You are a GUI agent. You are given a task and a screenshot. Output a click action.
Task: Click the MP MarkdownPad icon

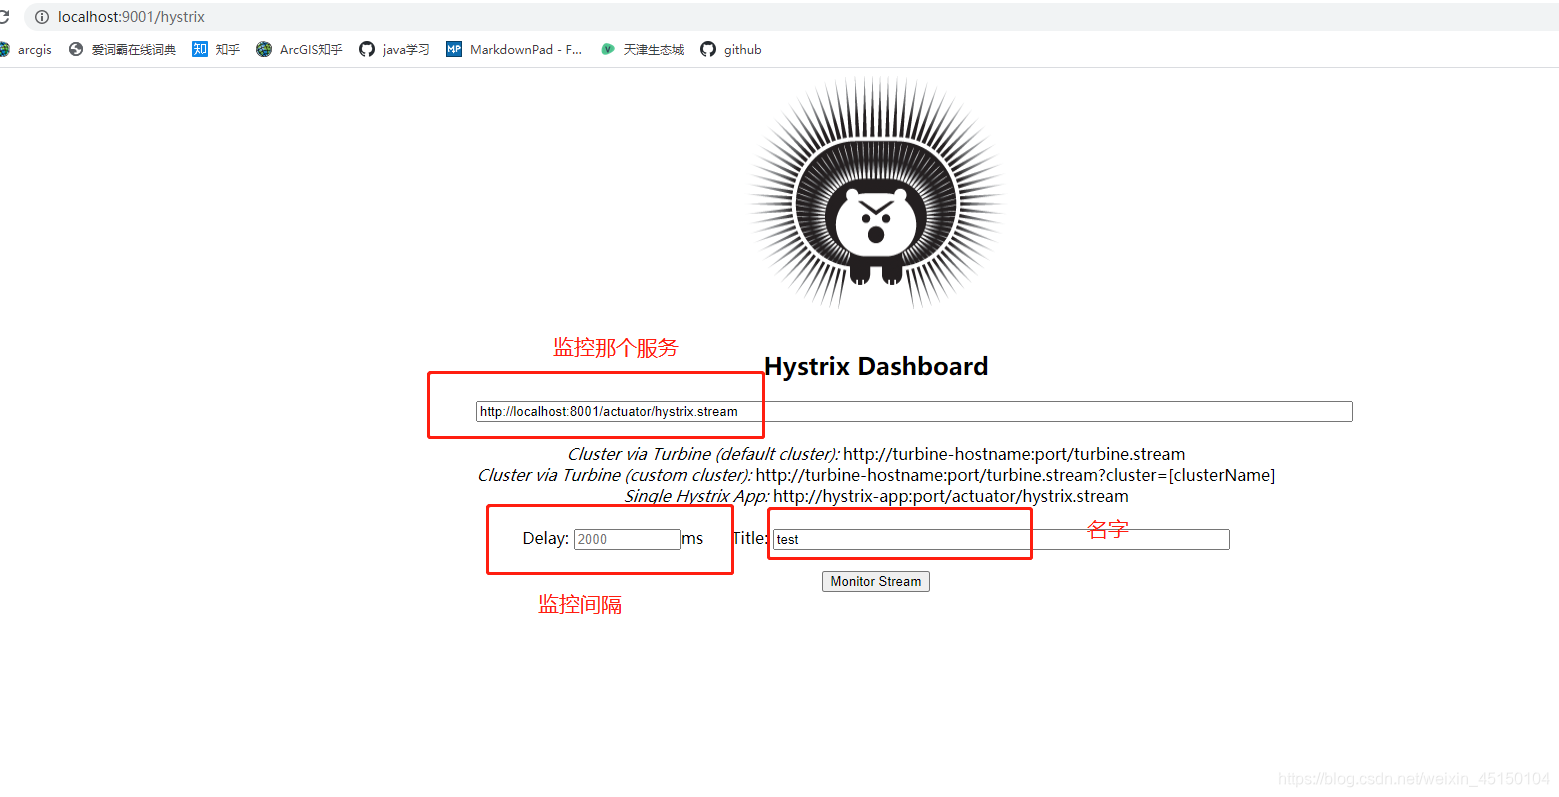click(x=454, y=49)
